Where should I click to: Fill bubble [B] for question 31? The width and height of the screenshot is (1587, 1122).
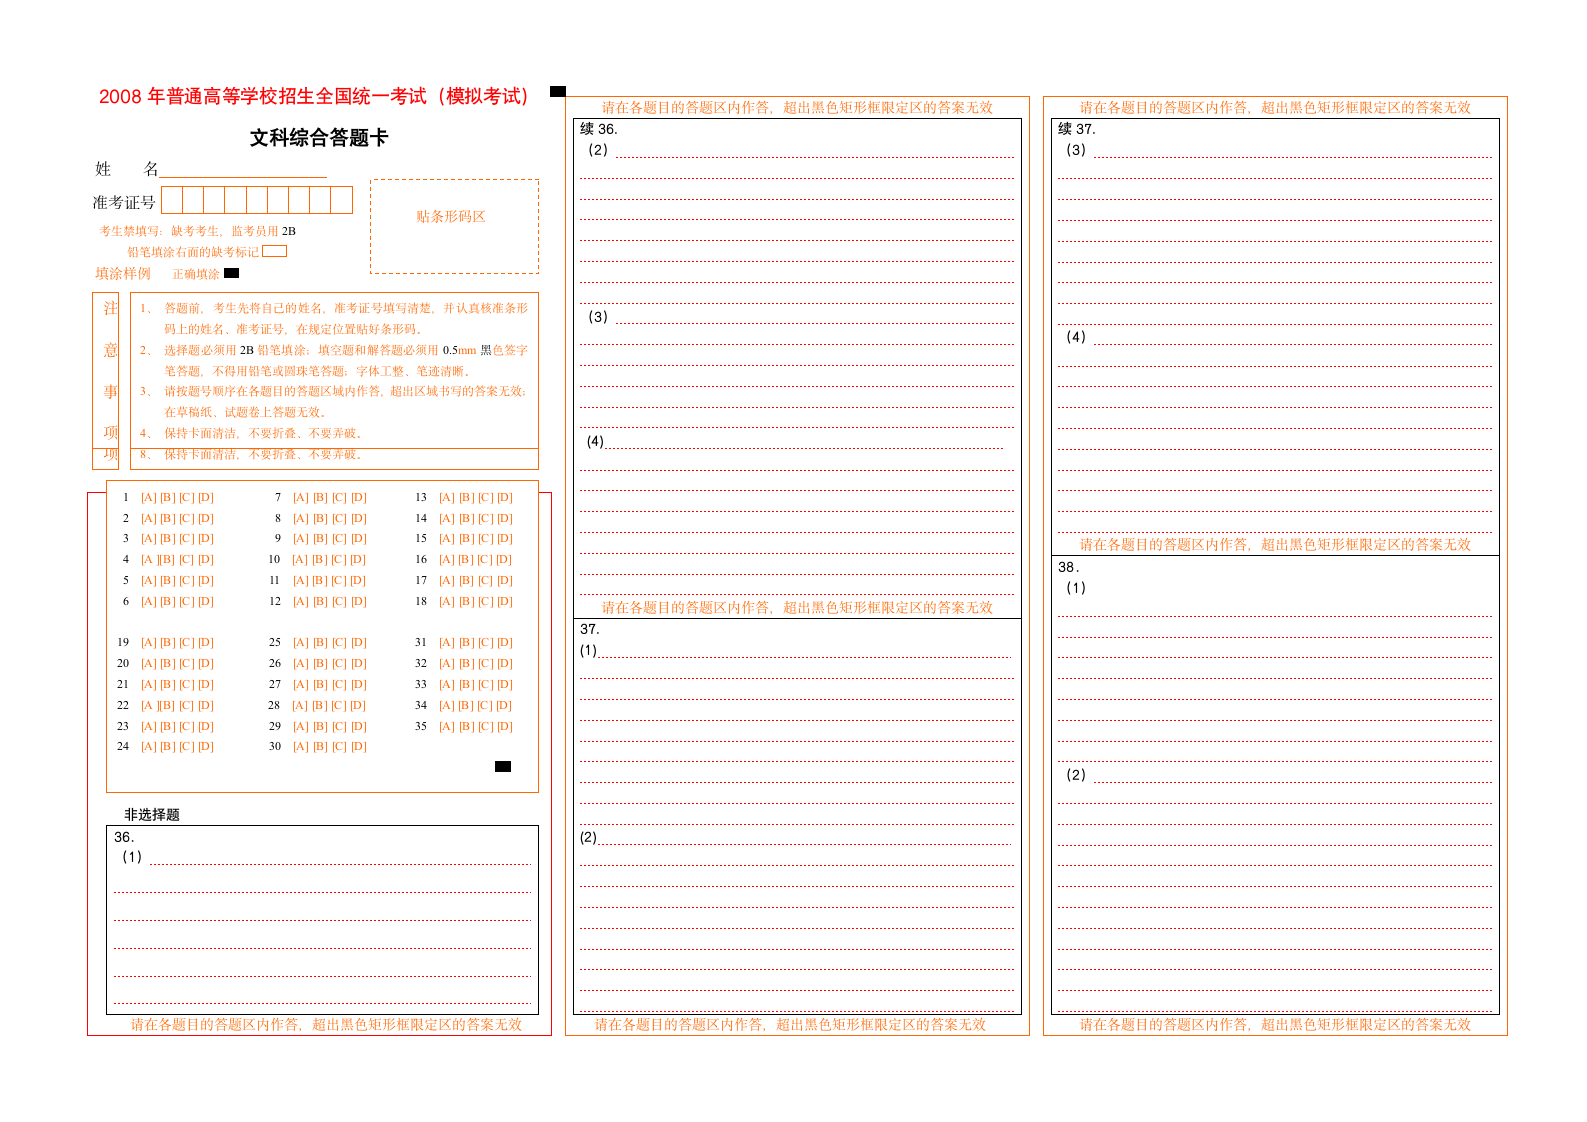tap(466, 642)
